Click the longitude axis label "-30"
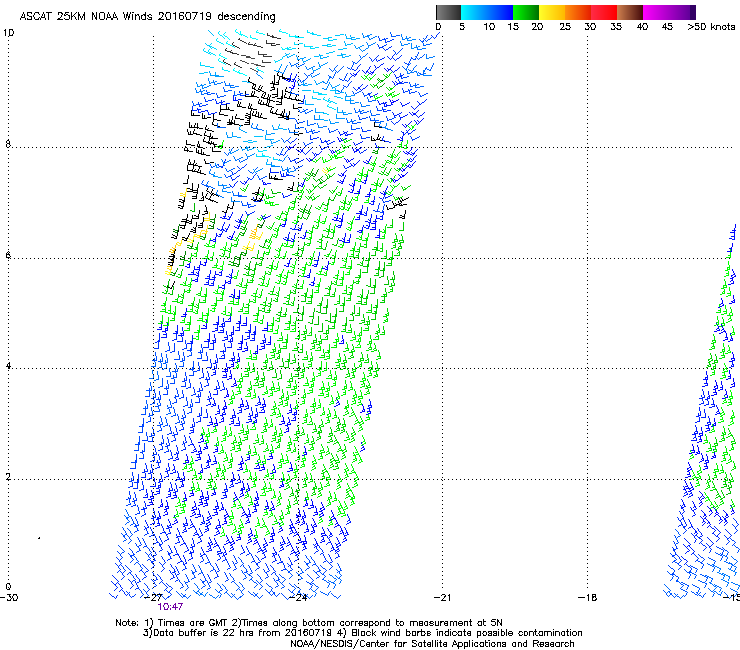The height and width of the screenshot is (650, 740). tap(9, 598)
